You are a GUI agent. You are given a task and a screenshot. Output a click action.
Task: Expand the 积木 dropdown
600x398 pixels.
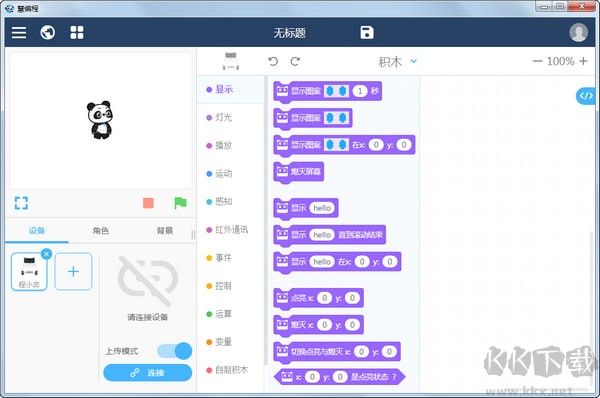(397, 61)
